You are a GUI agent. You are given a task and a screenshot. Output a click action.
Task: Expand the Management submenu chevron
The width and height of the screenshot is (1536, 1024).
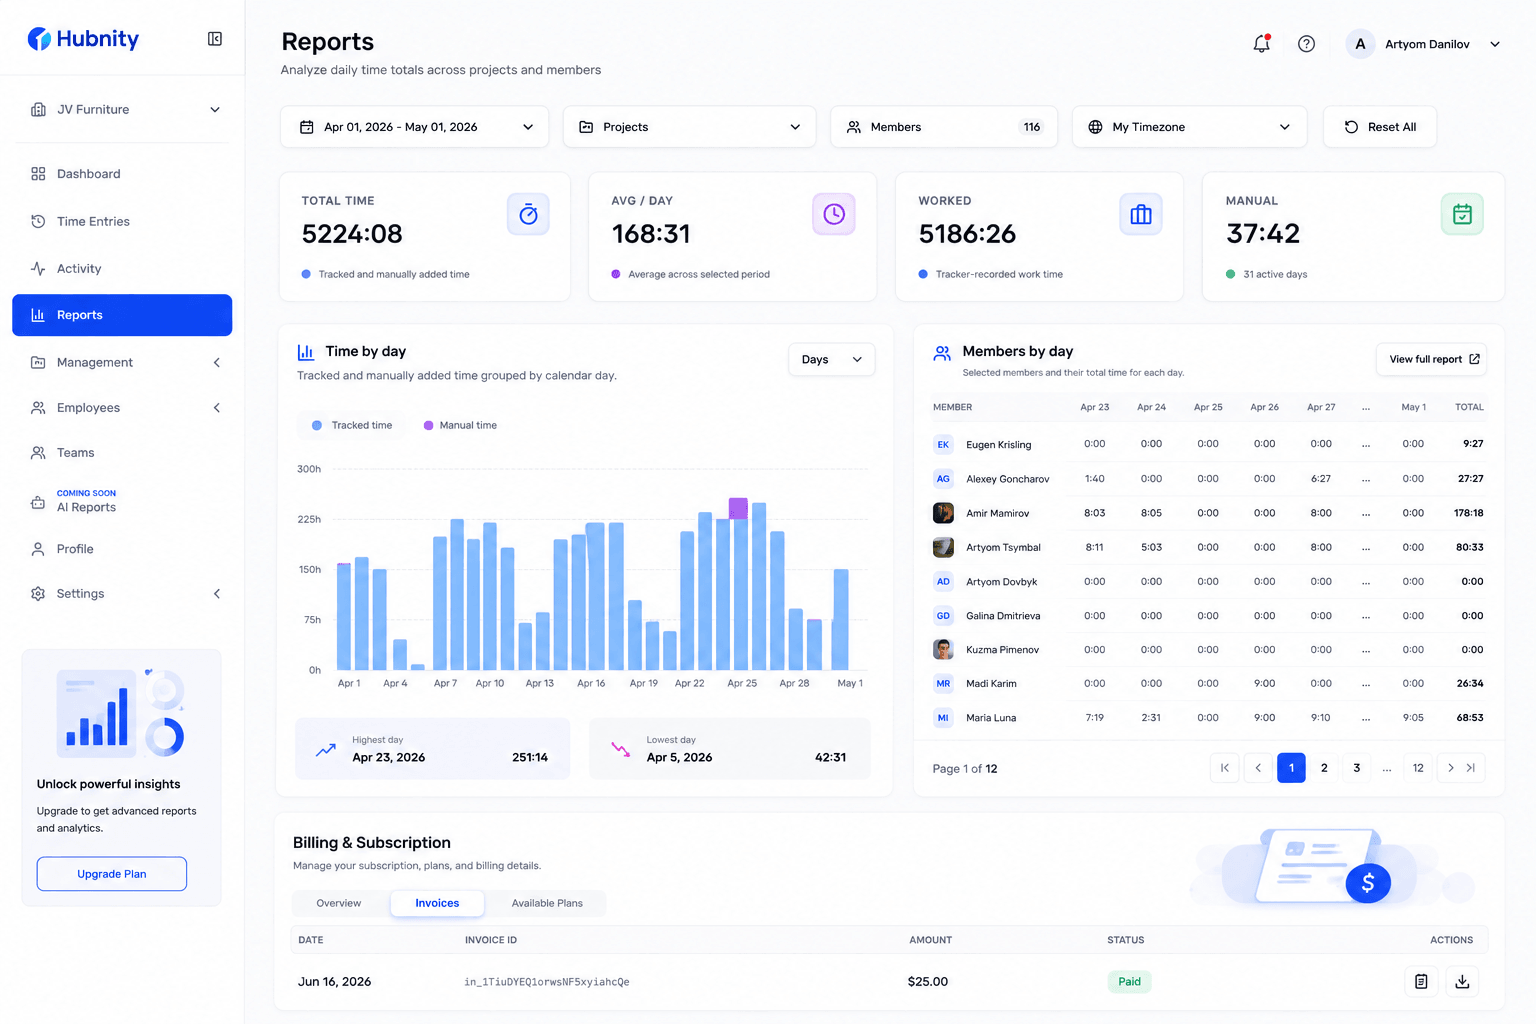tap(217, 363)
